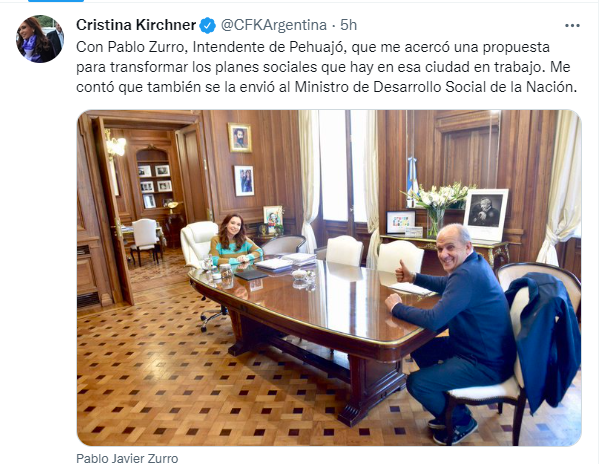Click the white flower vase in the photo

pyautogui.click(x=438, y=208)
